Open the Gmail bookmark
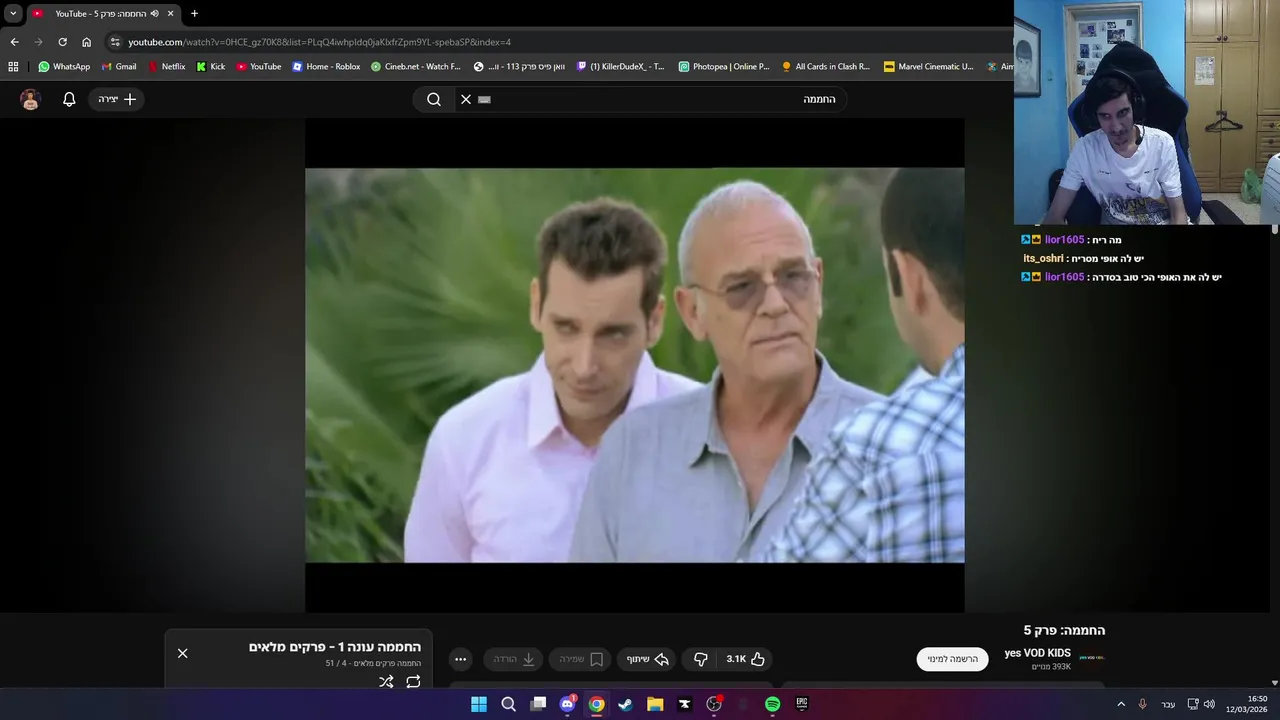Screen dimensions: 1280x720 point(119,67)
